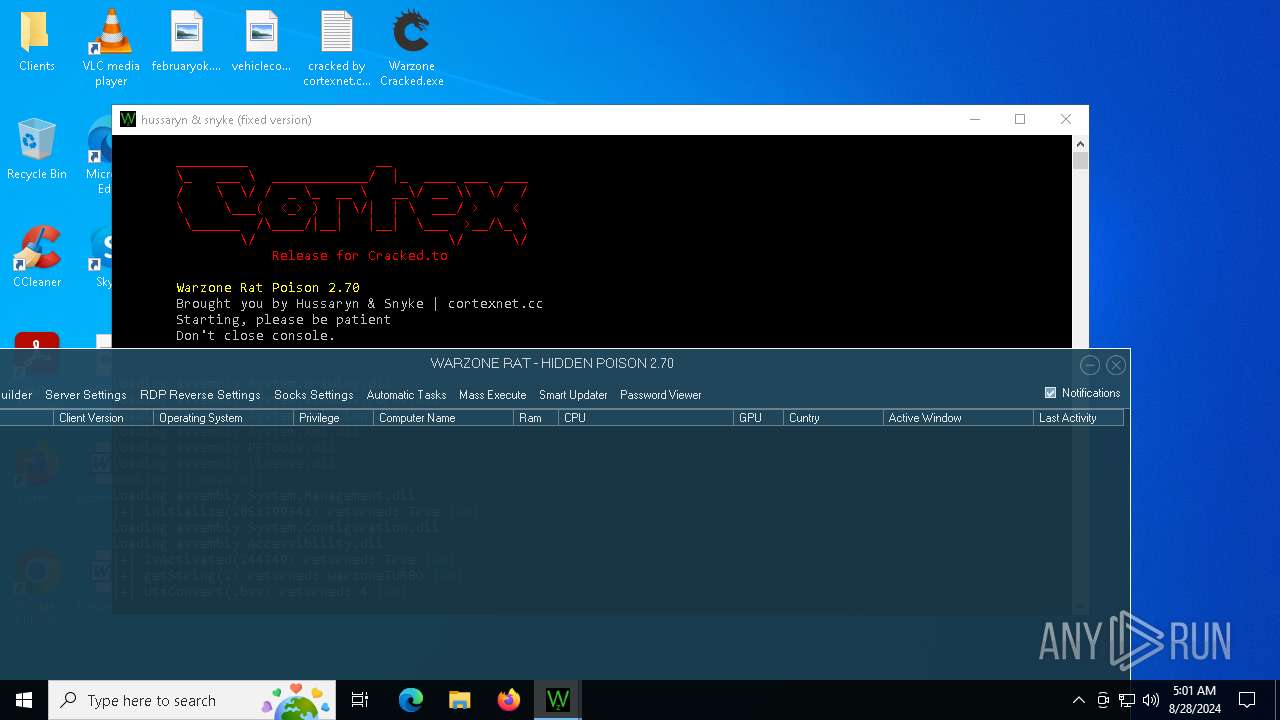Sort by the Client Version column
Screen dimensions: 1280x720
pos(103,418)
